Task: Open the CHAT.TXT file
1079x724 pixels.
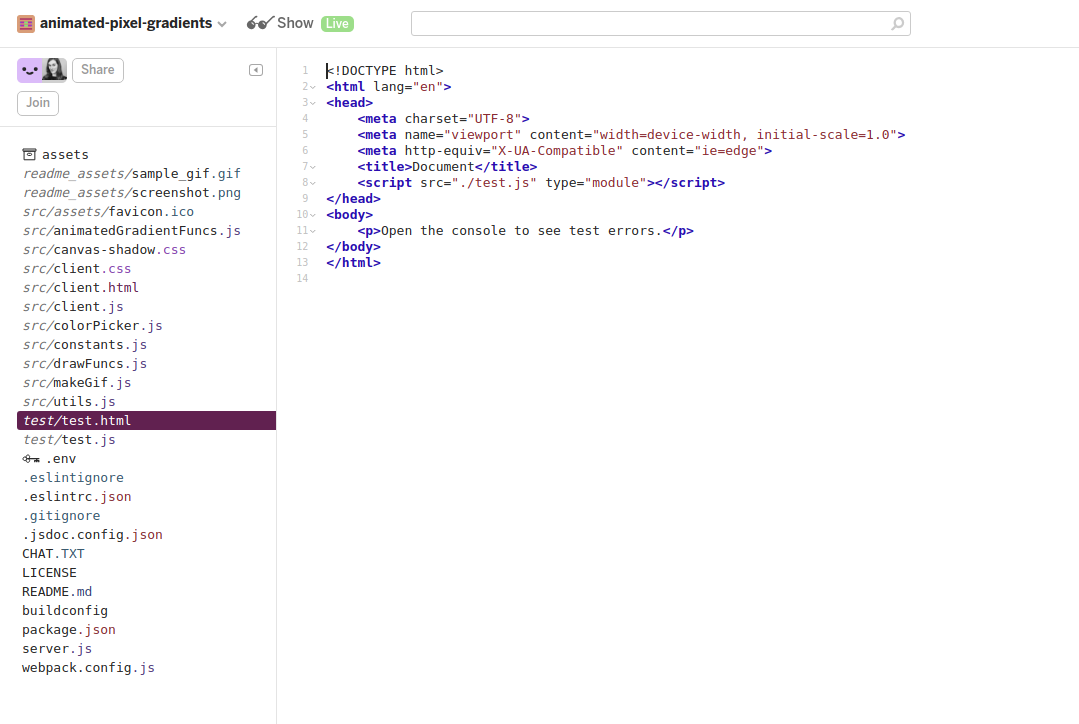Action: click(53, 554)
